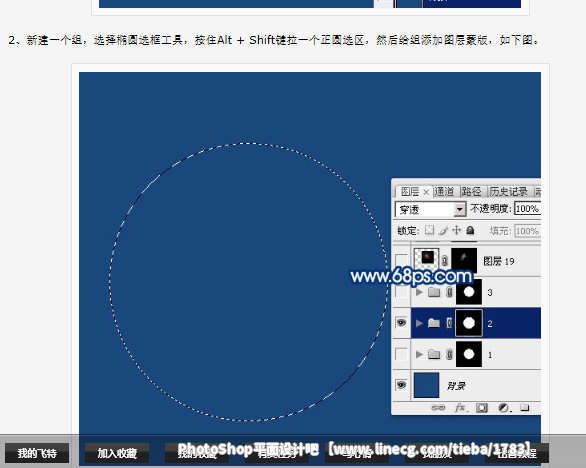This screenshot has height=468, width=586.
Task: Show group 3 using its visibility box
Action: coord(401,292)
